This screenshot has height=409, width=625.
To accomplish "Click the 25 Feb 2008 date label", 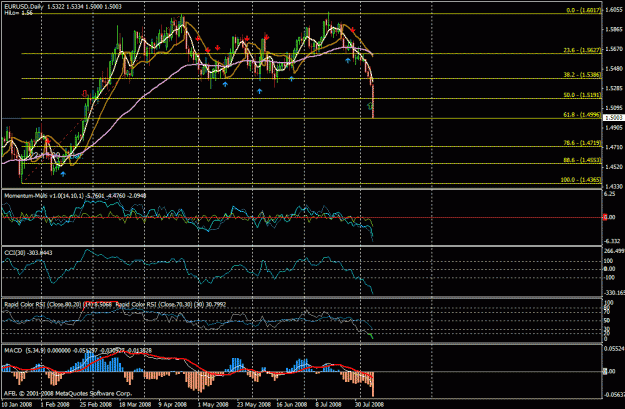I will 96,404.
